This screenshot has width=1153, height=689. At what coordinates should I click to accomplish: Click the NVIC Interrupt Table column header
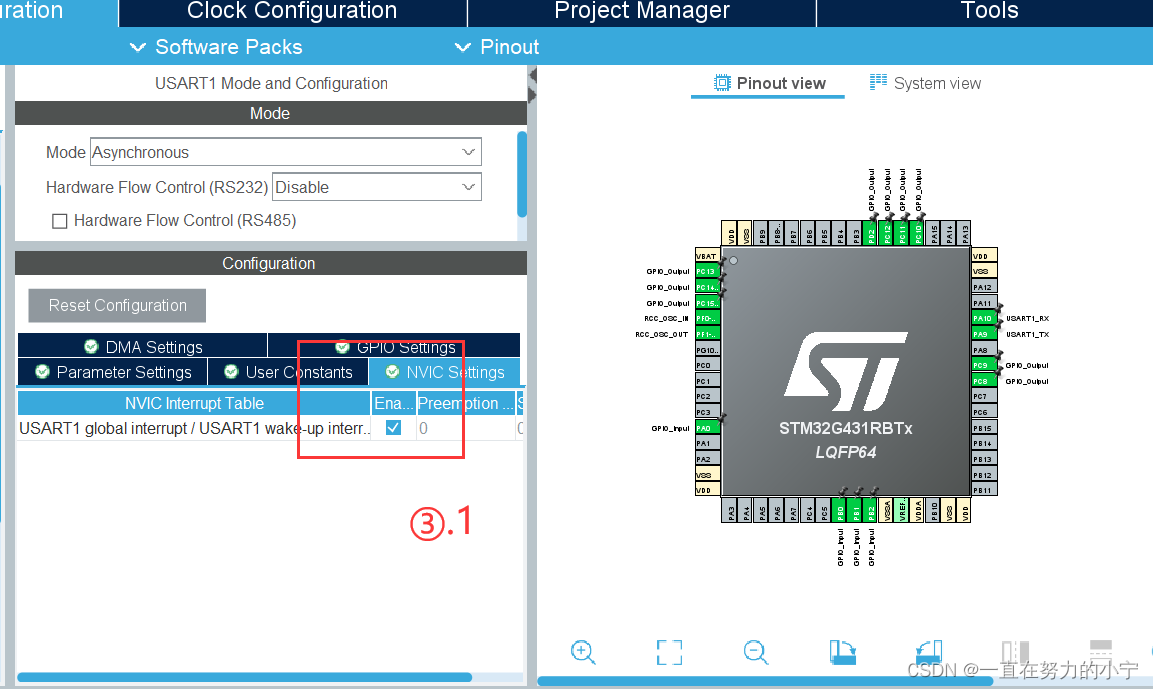pyautogui.click(x=194, y=403)
